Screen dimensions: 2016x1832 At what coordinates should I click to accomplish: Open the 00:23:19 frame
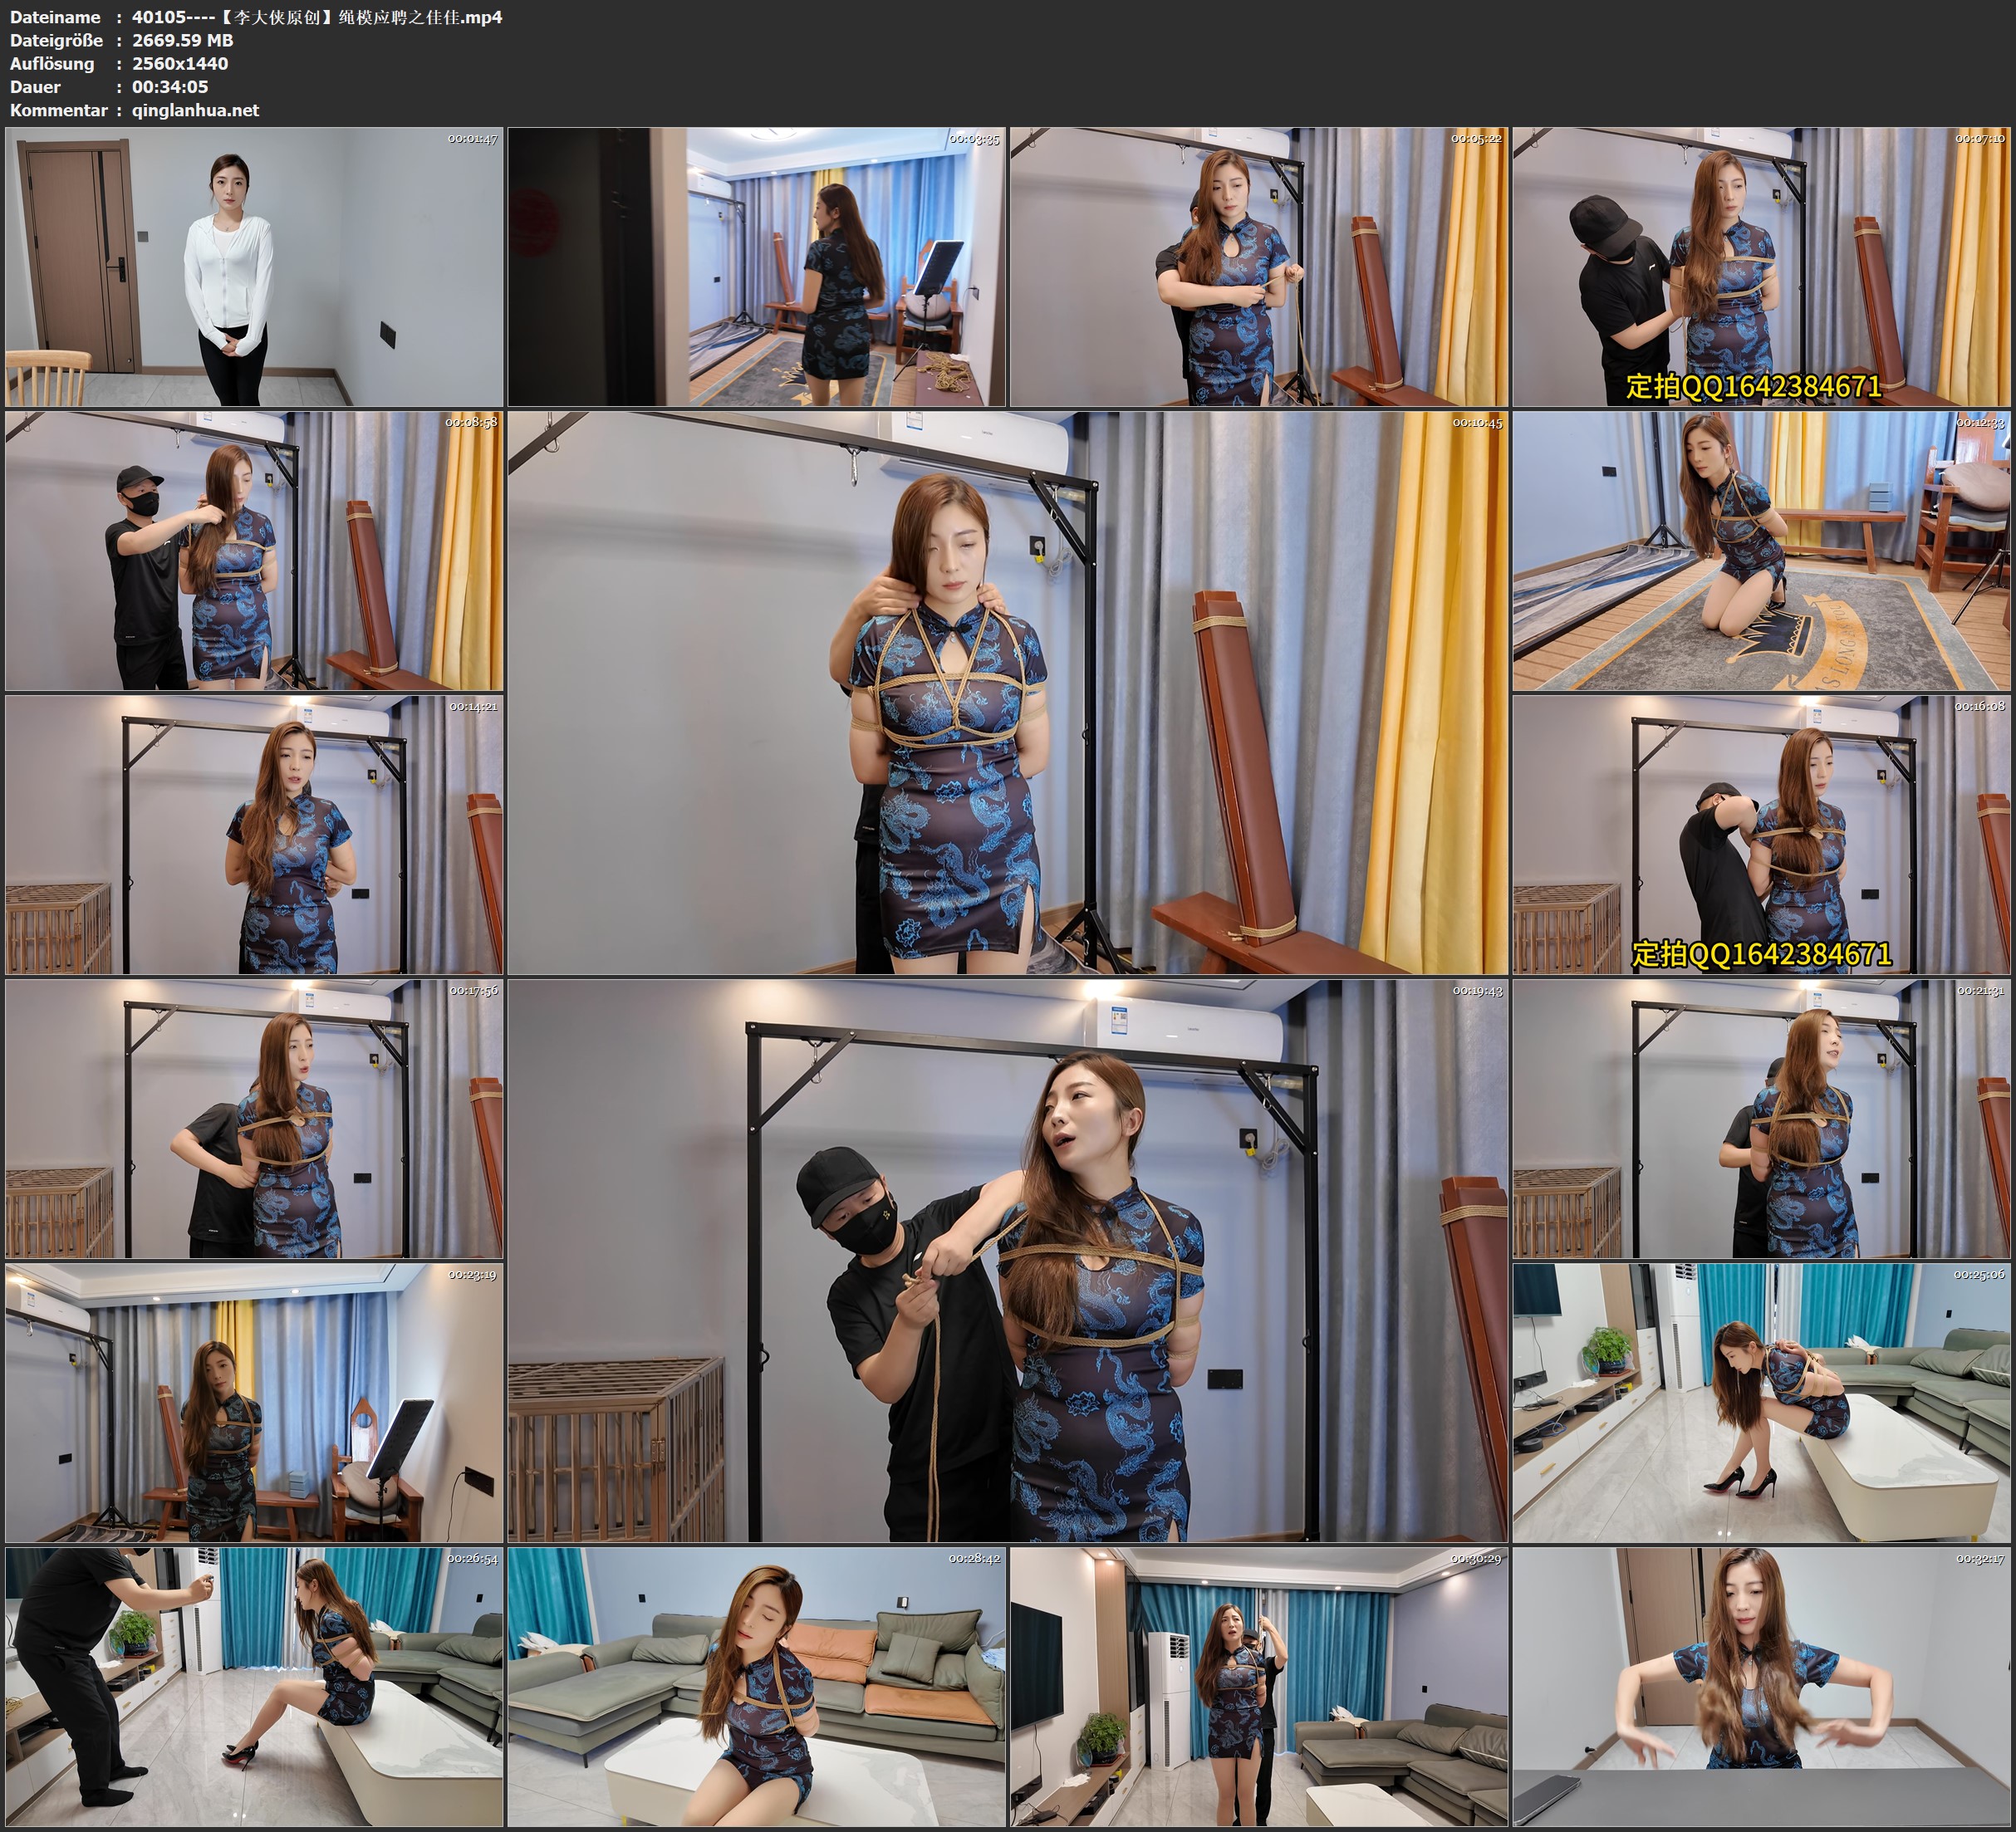point(254,1403)
